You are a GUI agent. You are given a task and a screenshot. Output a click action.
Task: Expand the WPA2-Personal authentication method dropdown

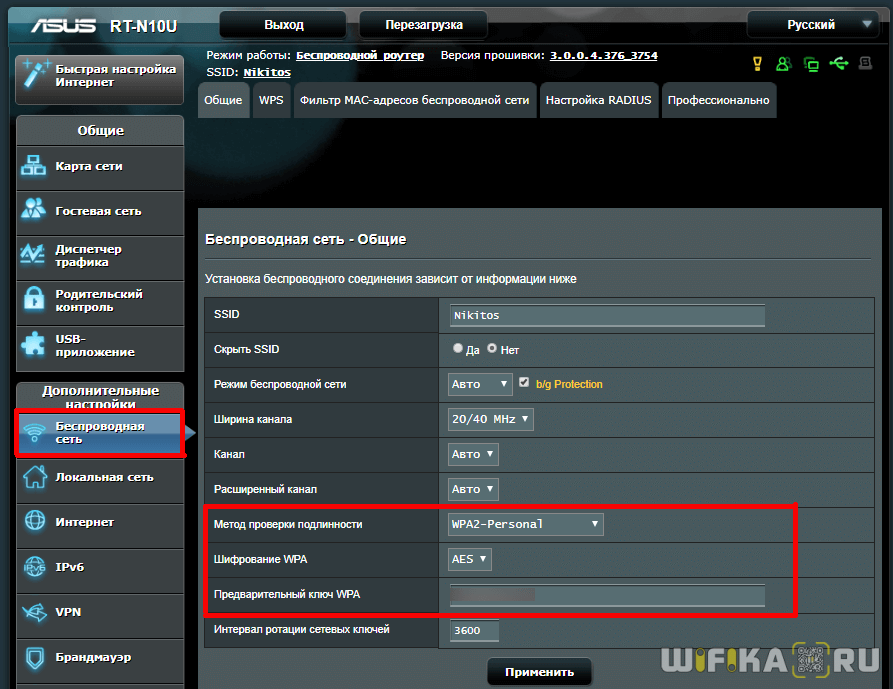(526, 524)
